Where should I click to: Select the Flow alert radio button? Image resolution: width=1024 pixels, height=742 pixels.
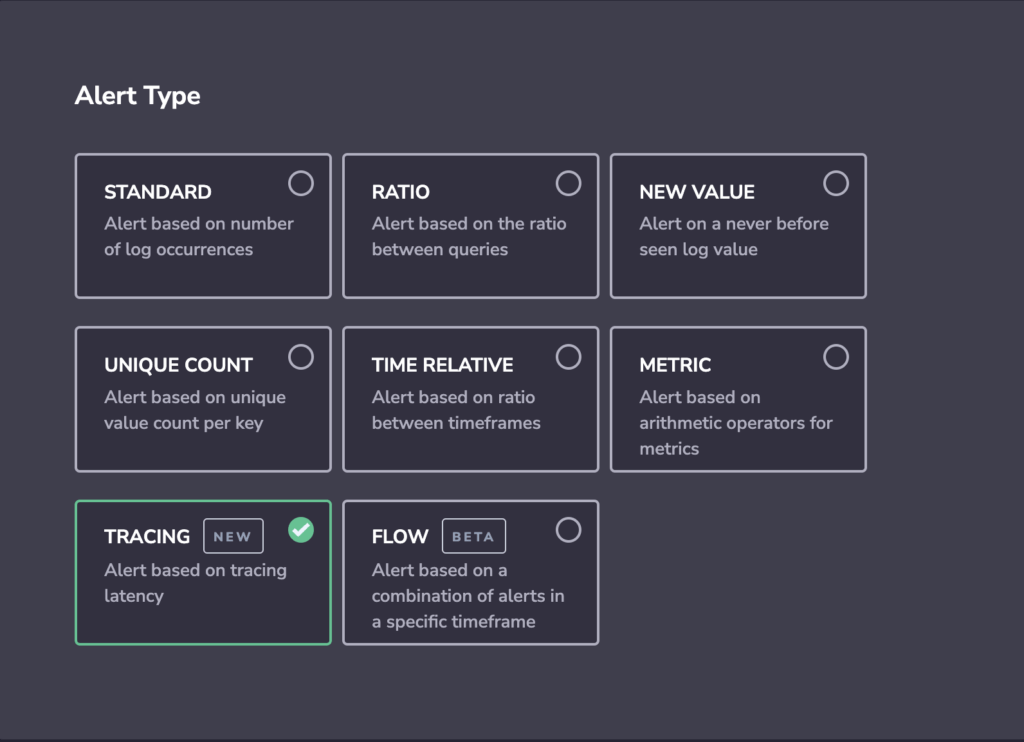coord(568,530)
